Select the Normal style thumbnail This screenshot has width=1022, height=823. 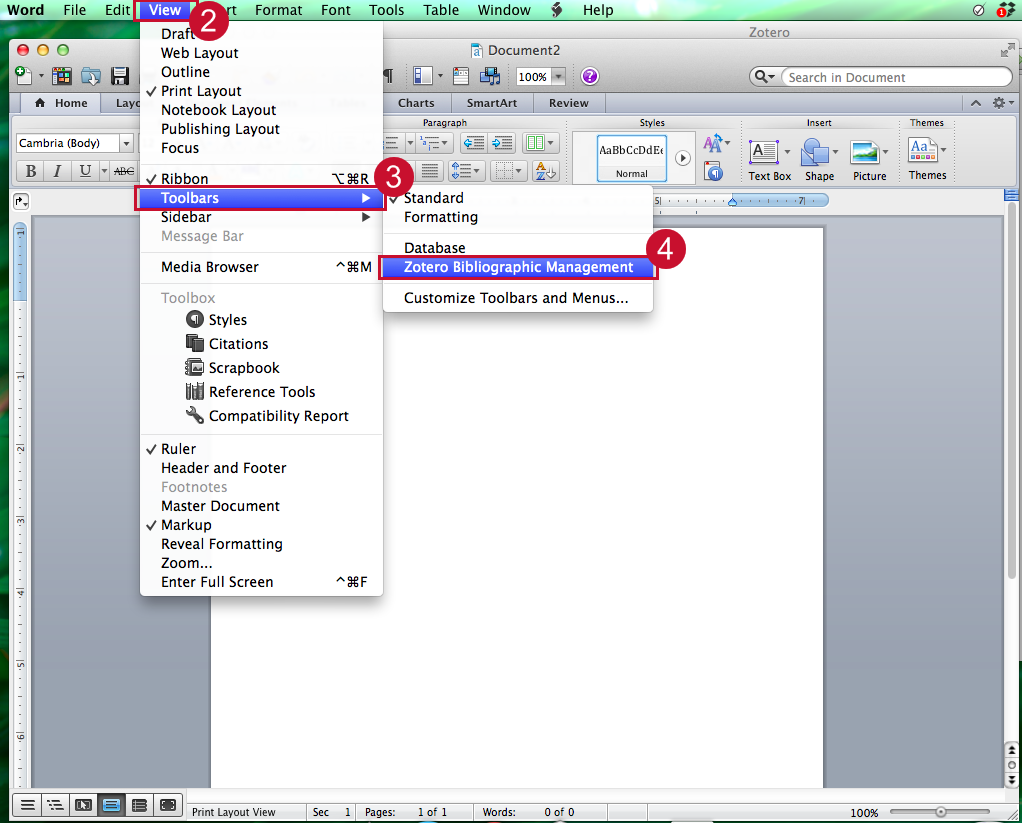pyautogui.click(x=632, y=158)
